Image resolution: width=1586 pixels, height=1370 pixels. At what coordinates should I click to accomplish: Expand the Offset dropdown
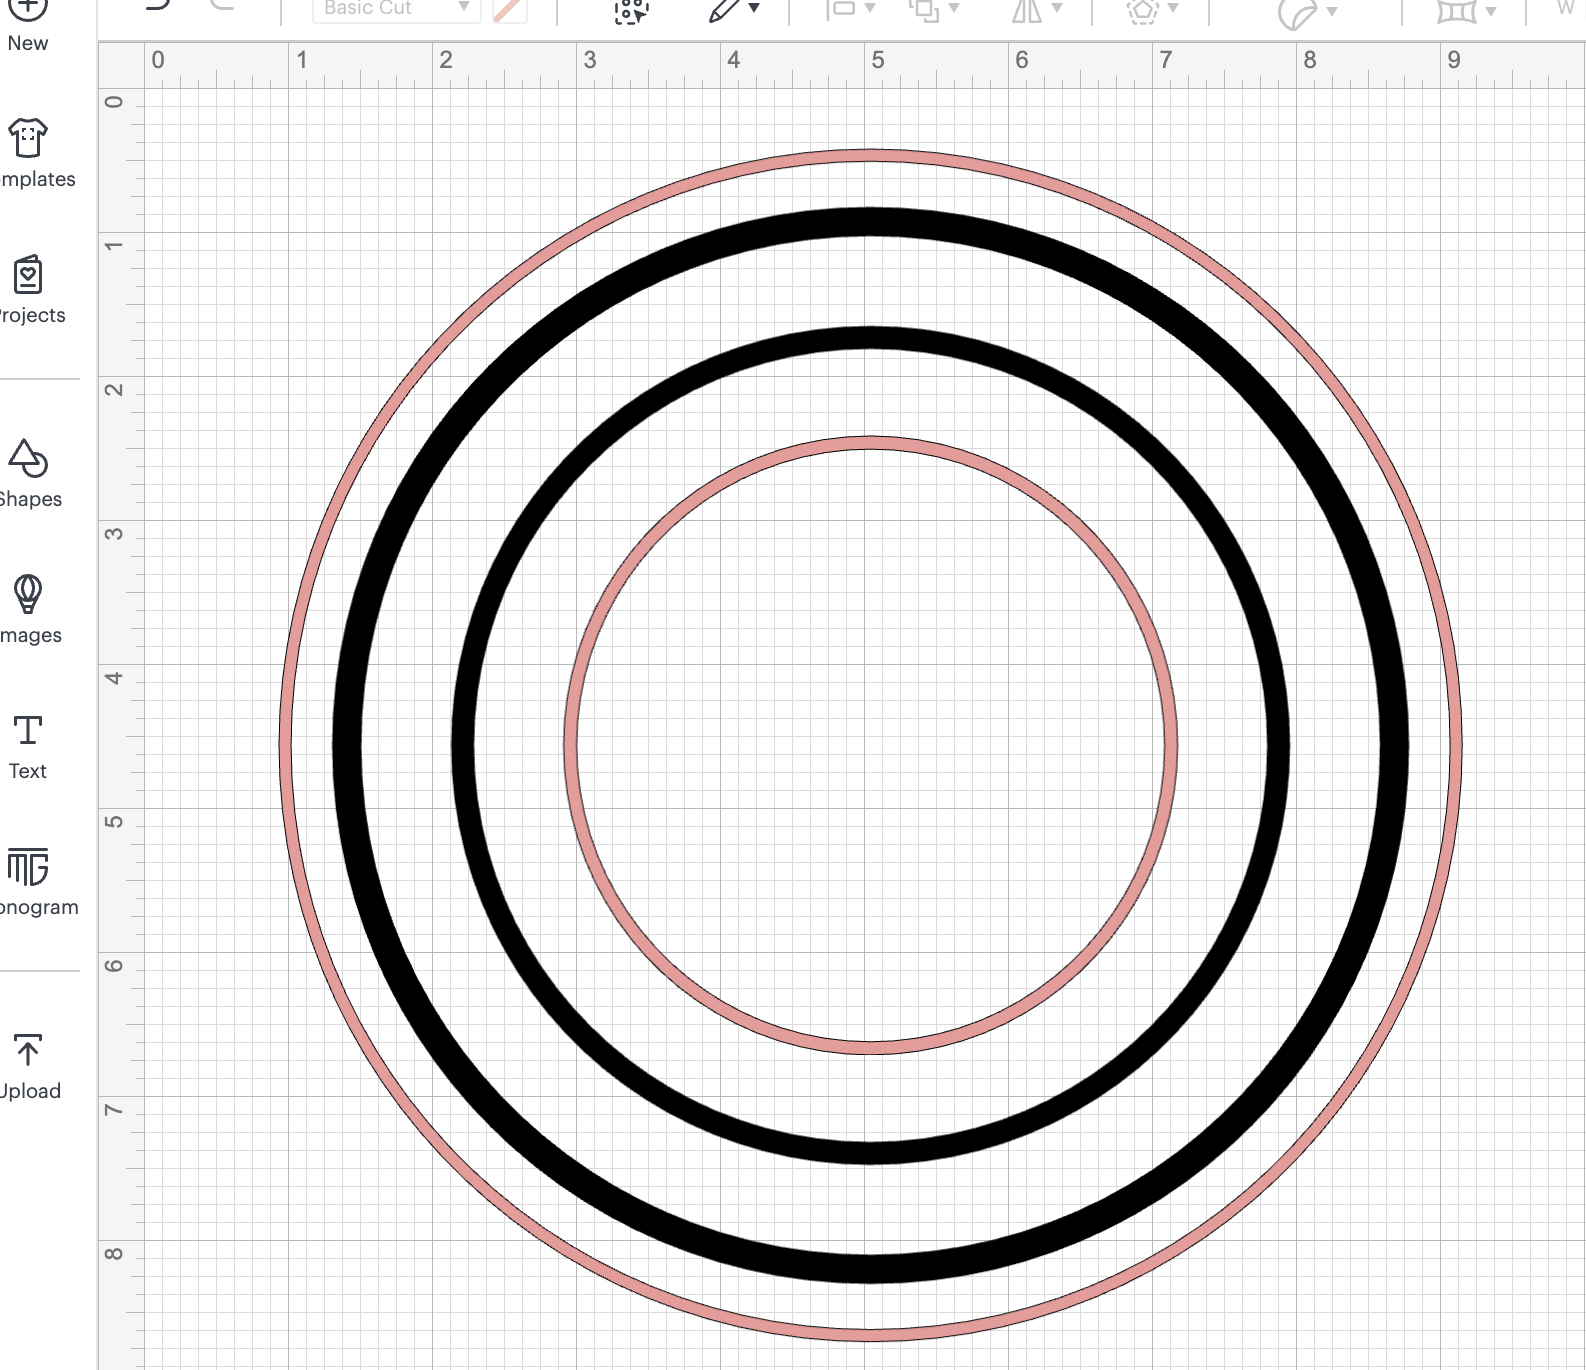click(1173, 9)
